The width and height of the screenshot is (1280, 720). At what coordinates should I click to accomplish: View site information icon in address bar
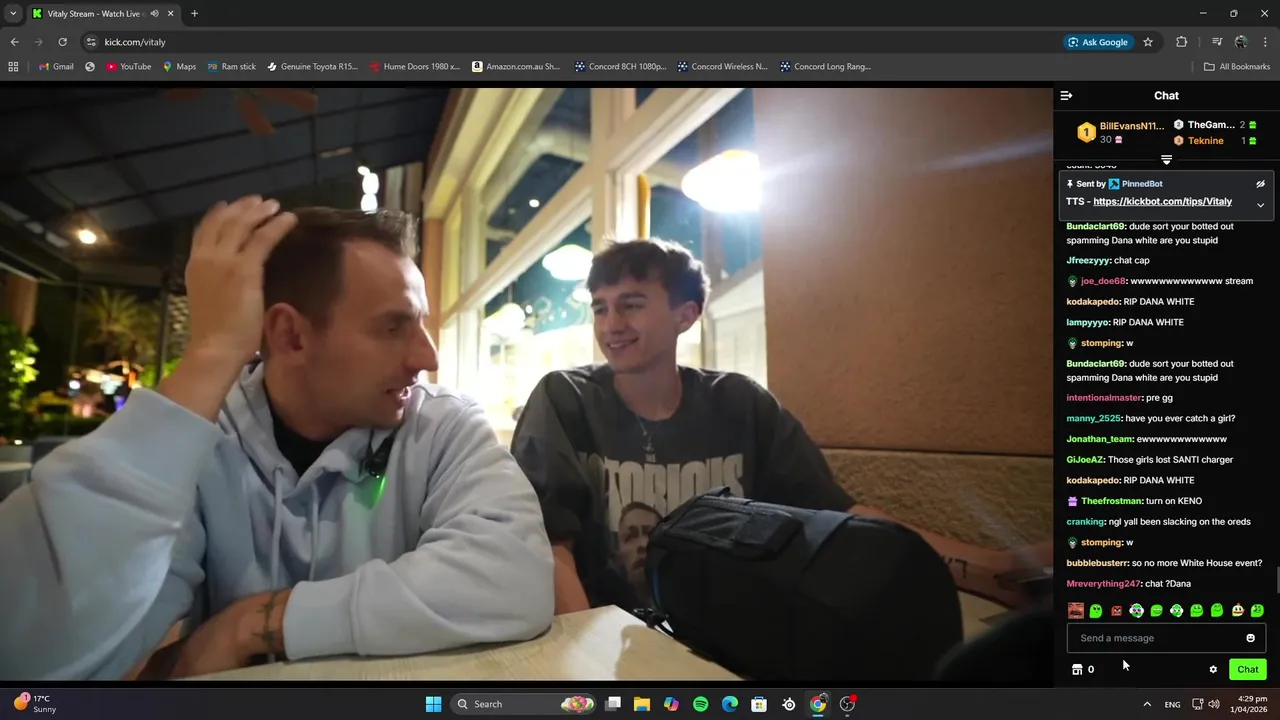(91, 42)
